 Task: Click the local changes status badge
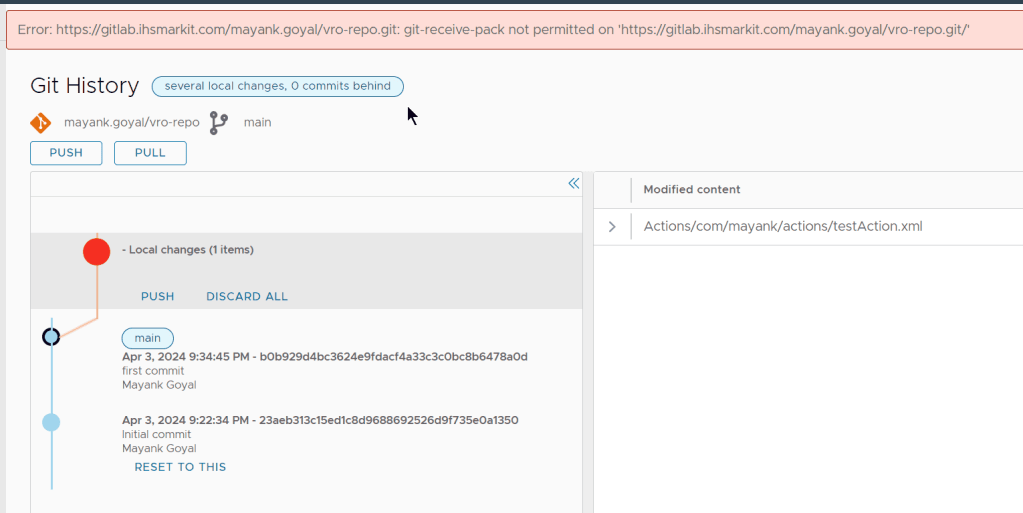(277, 87)
